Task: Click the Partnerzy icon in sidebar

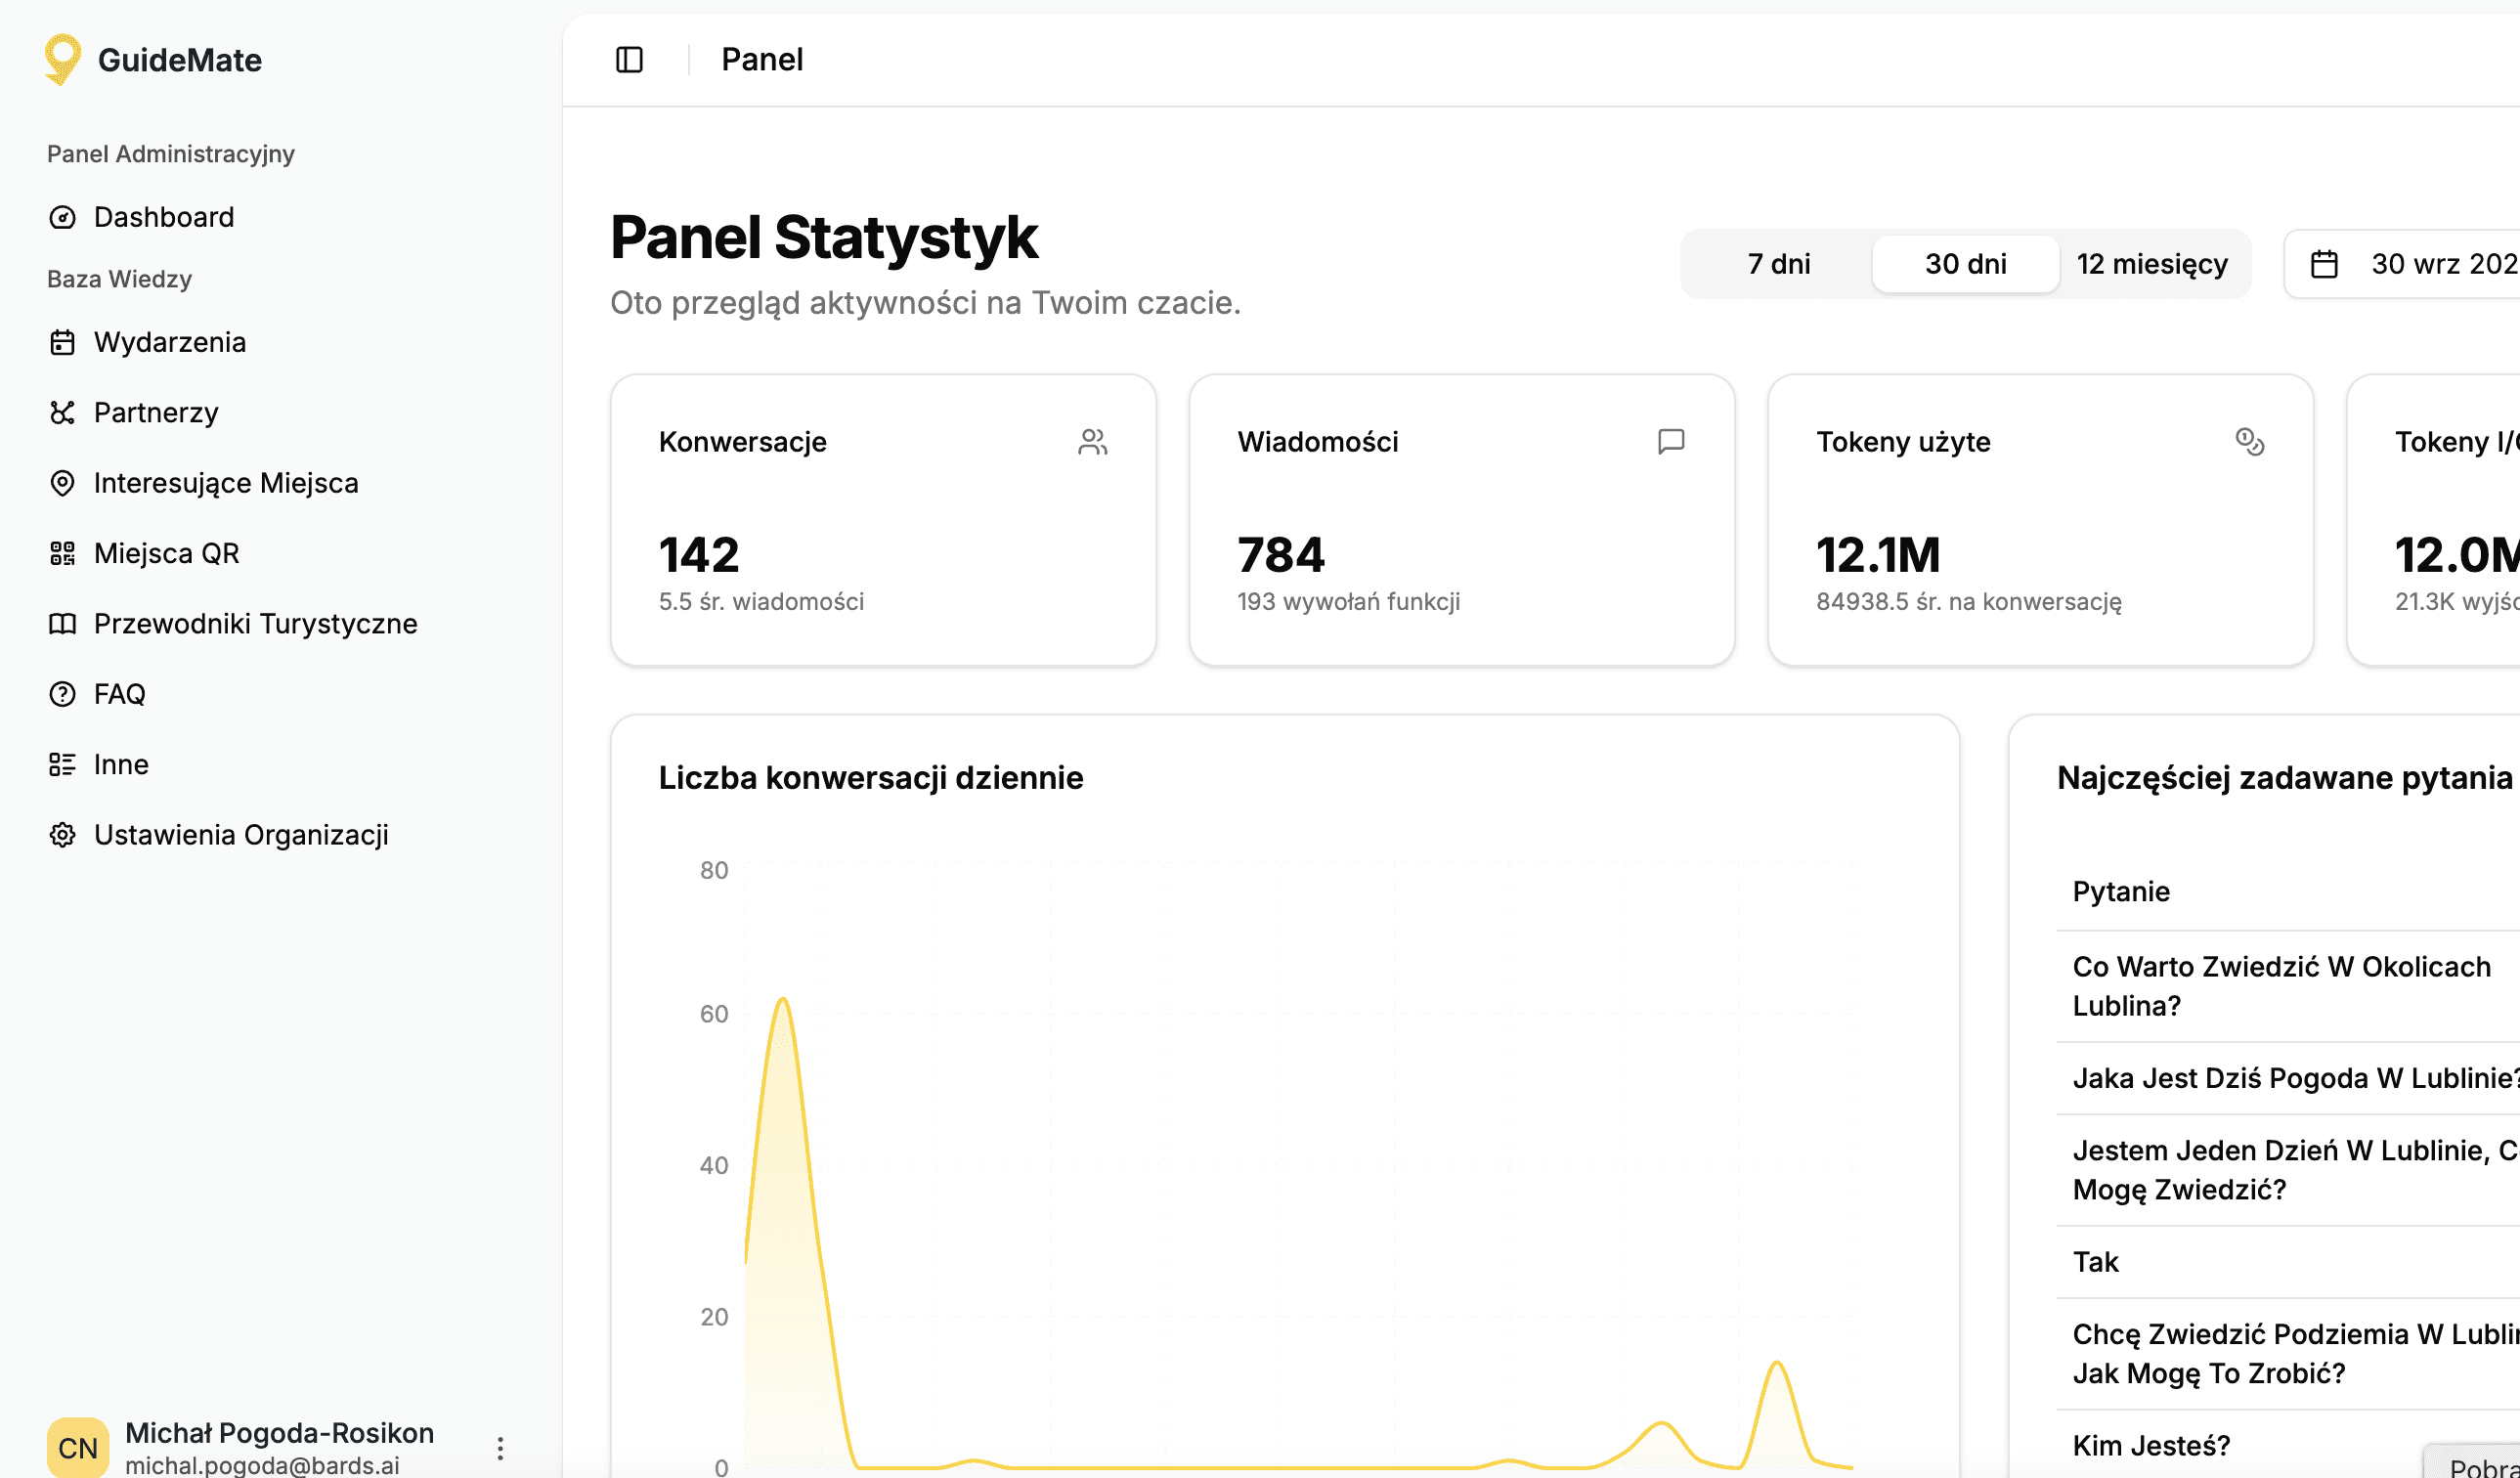Action: pyautogui.click(x=62, y=412)
